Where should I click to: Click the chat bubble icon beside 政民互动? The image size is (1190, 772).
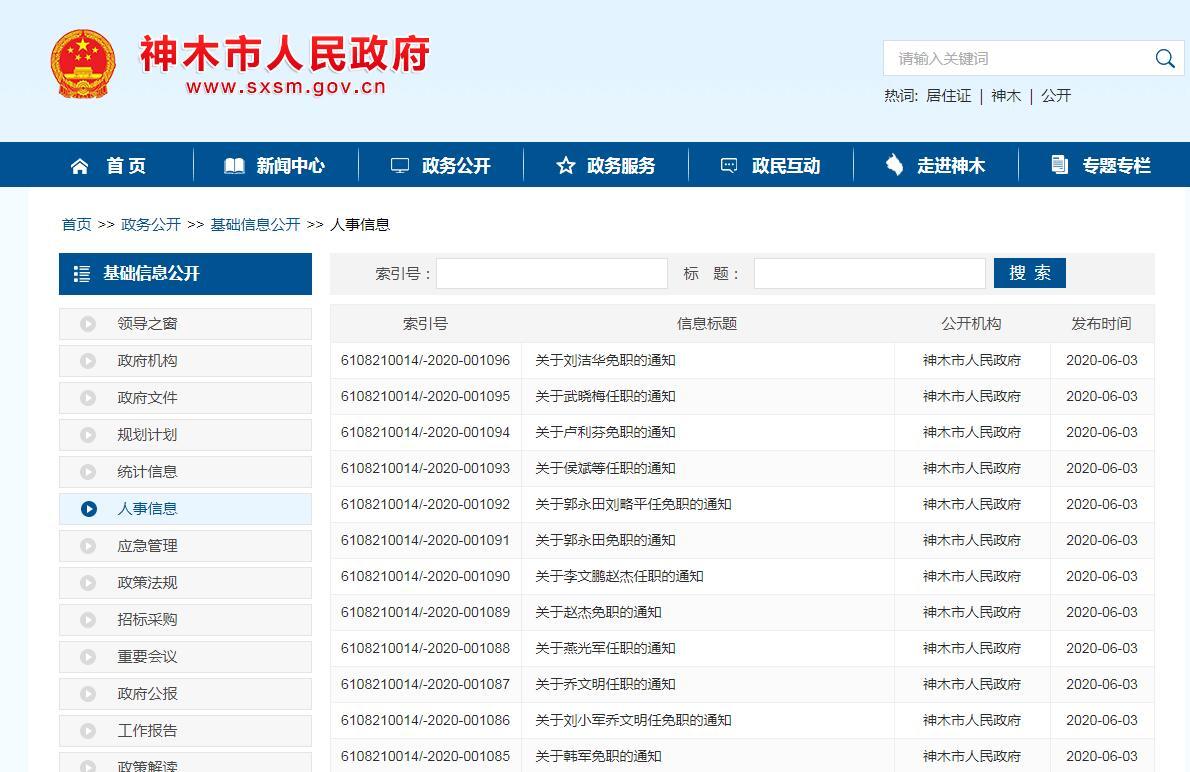[729, 165]
